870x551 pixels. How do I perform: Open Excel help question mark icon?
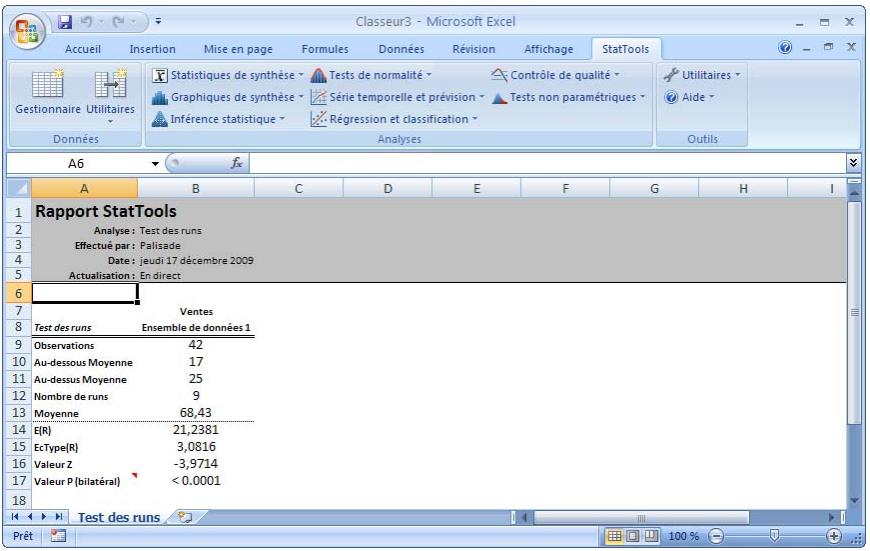click(x=785, y=47)
